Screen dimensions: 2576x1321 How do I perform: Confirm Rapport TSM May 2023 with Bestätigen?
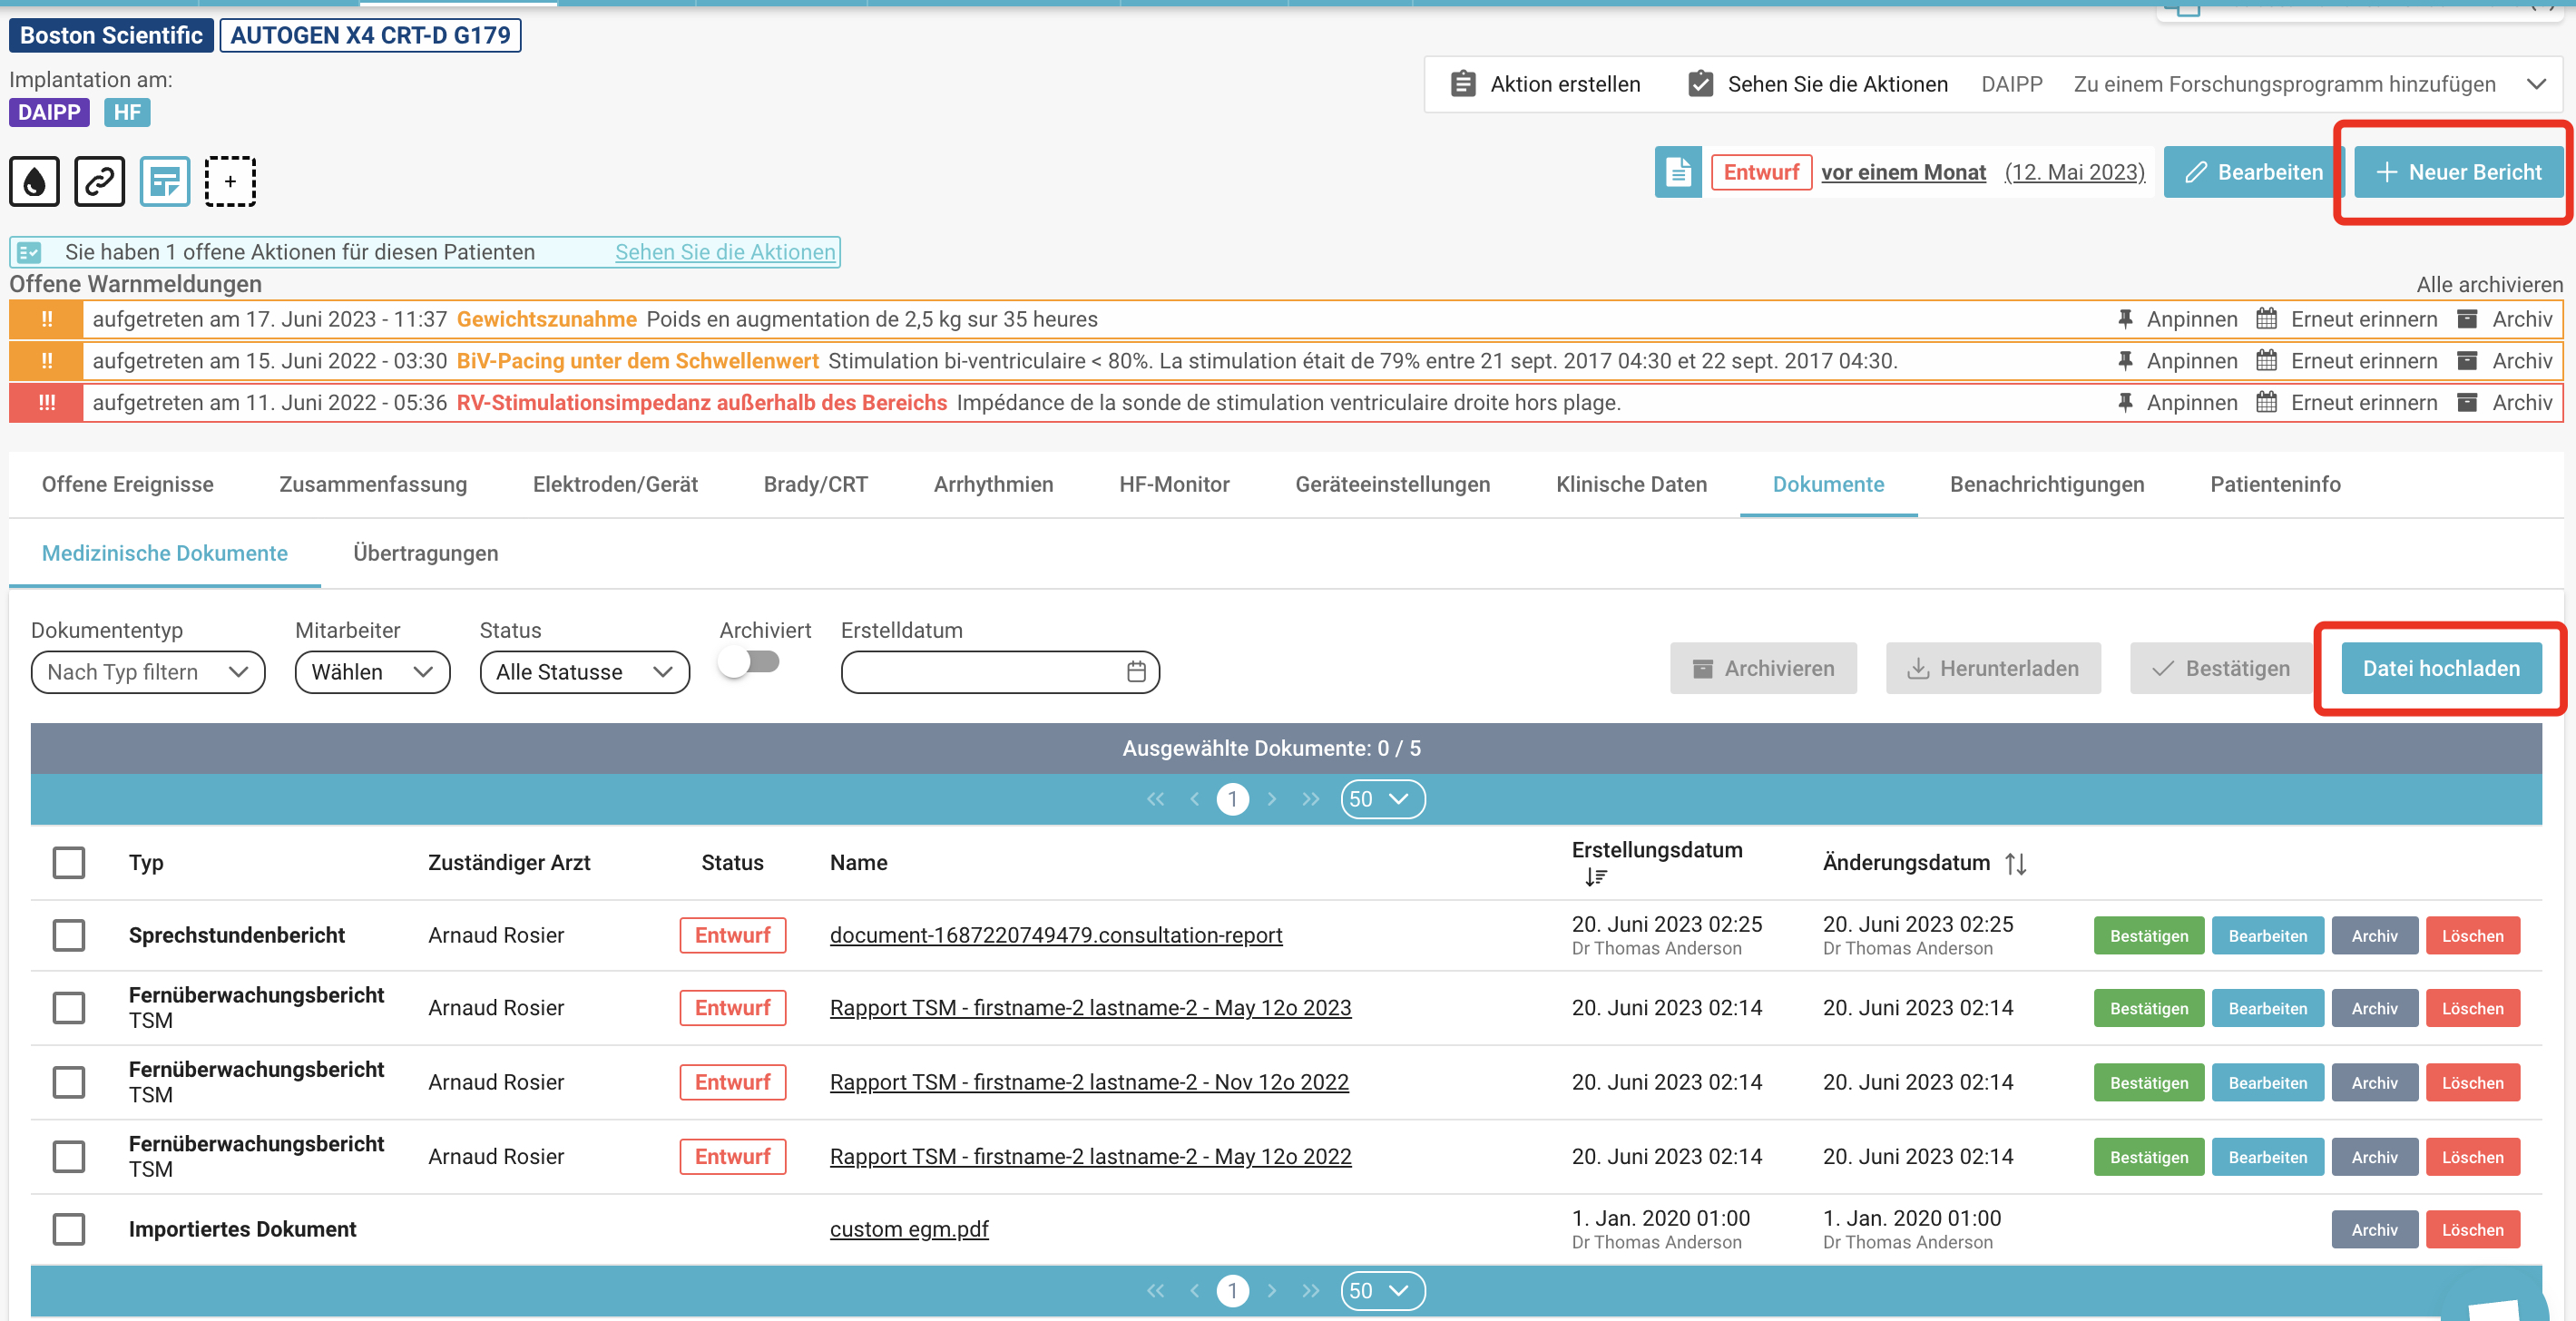click(2149, 1009)
